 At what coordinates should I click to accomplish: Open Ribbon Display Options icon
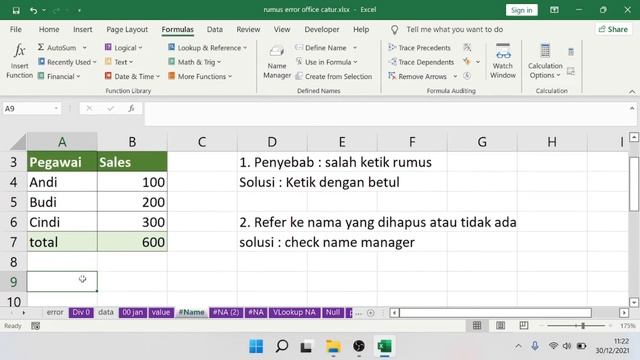click(x=554, y=10)
